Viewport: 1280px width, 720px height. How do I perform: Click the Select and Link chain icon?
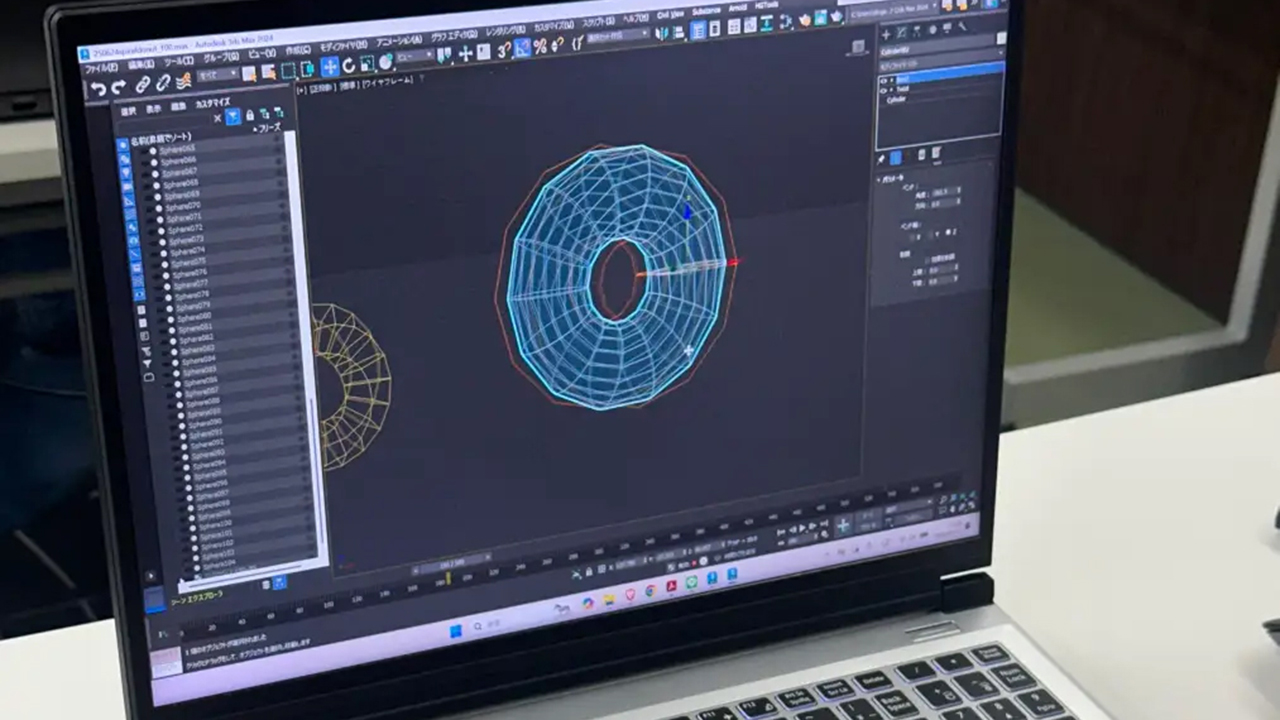(x=142, y=86)
